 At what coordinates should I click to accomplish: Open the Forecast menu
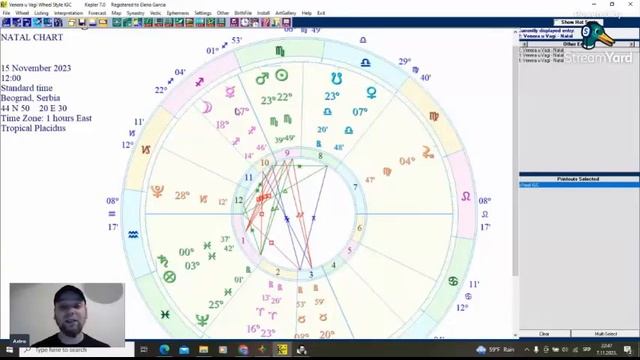pos(97,13)
